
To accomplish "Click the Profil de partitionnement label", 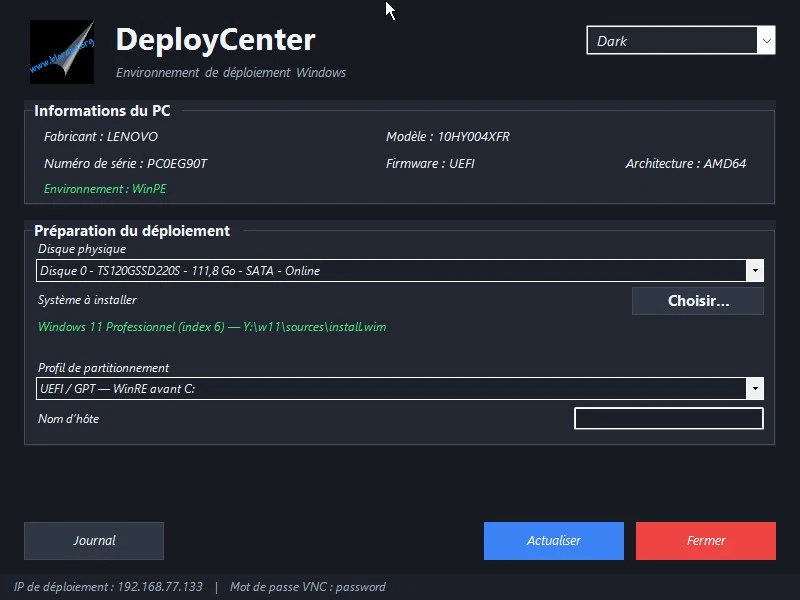I will coord(103,368).
